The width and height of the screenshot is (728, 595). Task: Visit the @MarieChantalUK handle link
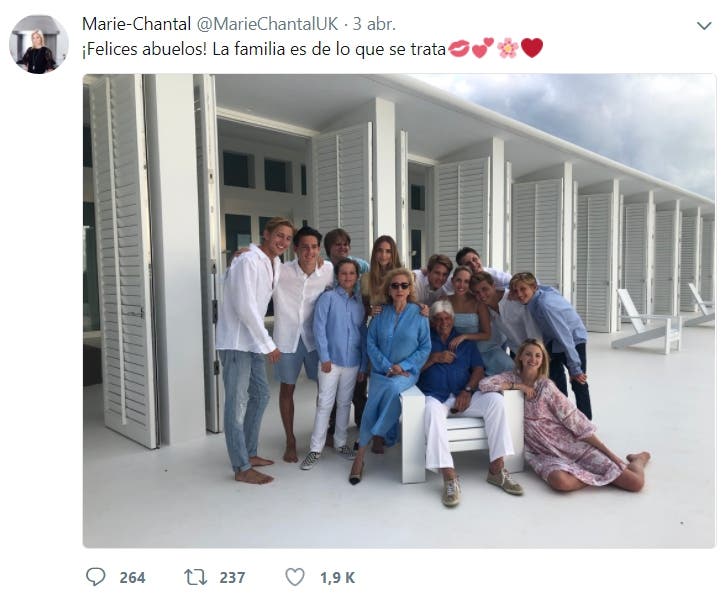tap(268, 24)
